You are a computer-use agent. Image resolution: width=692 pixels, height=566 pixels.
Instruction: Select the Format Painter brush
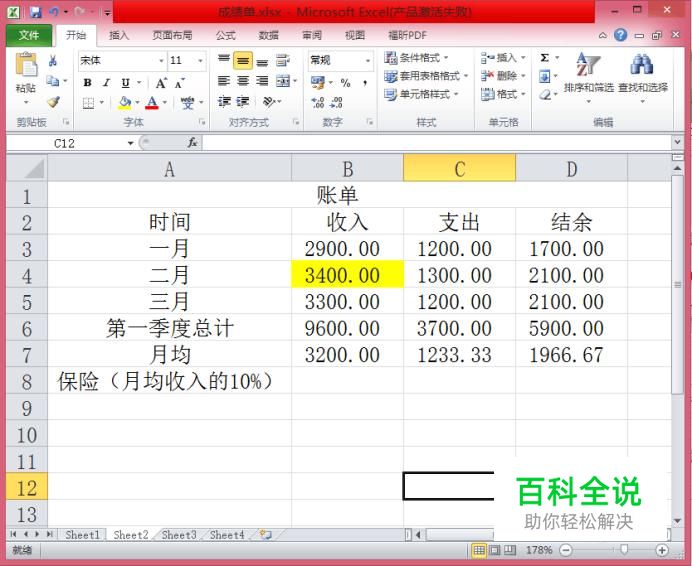click(x=53, y=102)
